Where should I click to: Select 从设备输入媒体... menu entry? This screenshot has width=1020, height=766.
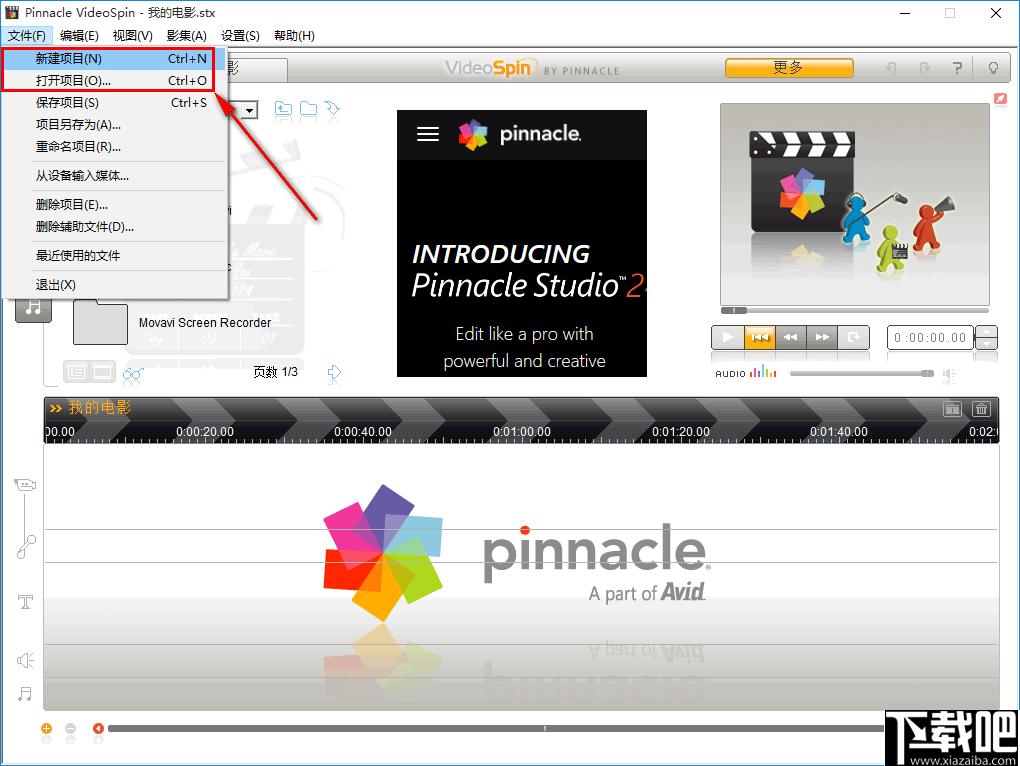pos(114,176)
